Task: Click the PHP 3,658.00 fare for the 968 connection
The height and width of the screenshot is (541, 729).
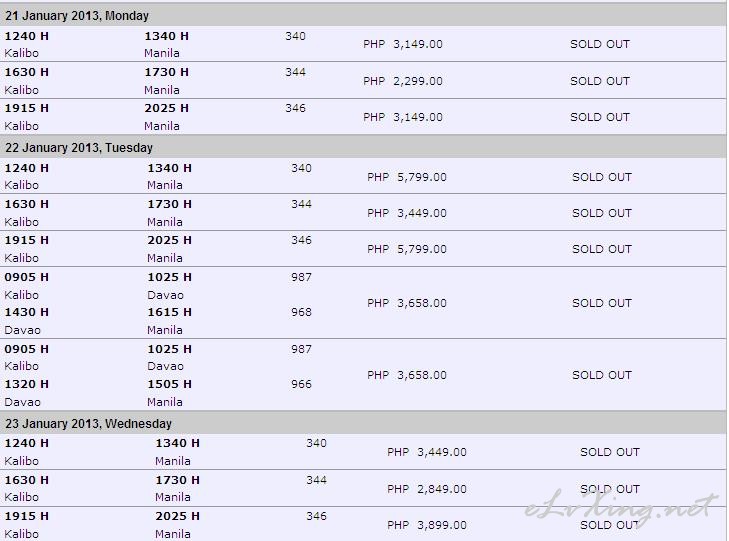Action: click(x=407, y=303)
